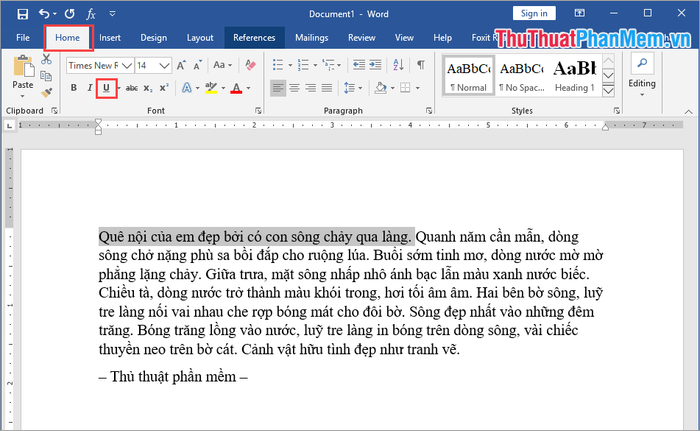Decrease font size
The image size is (700, 431).
click(x=198, y=66)
